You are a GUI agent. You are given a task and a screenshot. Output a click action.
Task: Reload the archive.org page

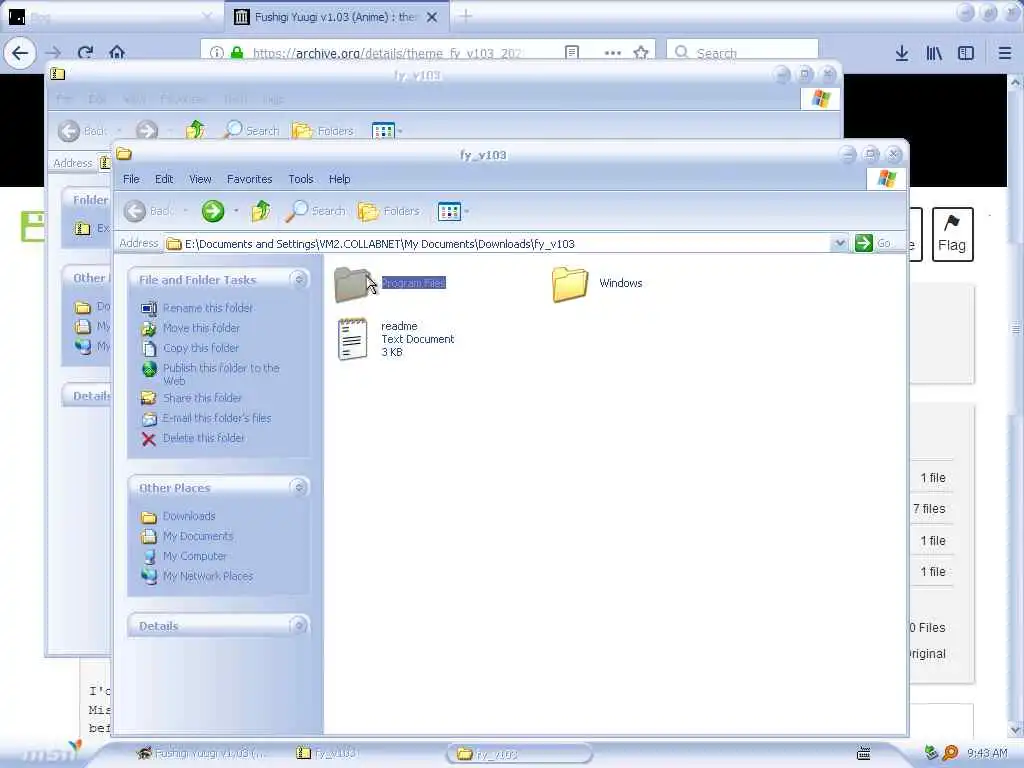(x=85, y=53)
